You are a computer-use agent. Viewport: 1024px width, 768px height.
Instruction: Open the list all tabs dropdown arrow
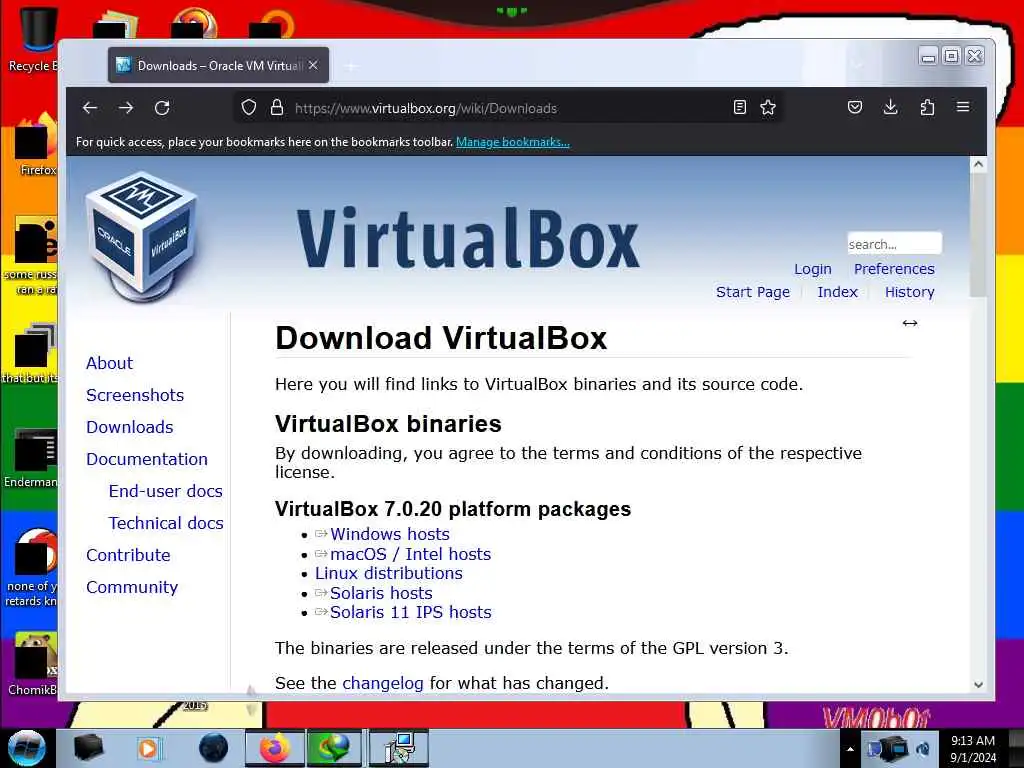pos(857,65)
